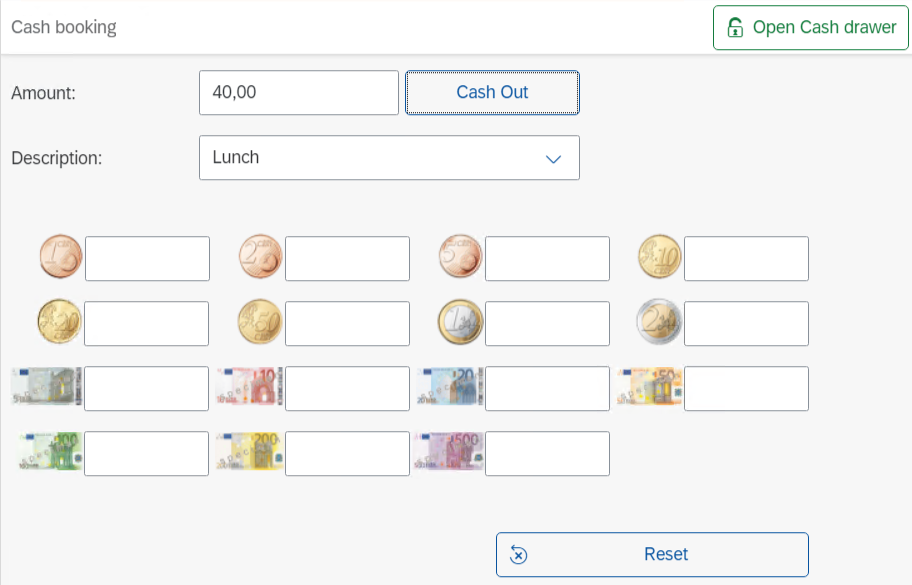The width and height of the screenshot is (912, 585).
Task: Click the 500 euro banknote image
Action: coord(450,453)
